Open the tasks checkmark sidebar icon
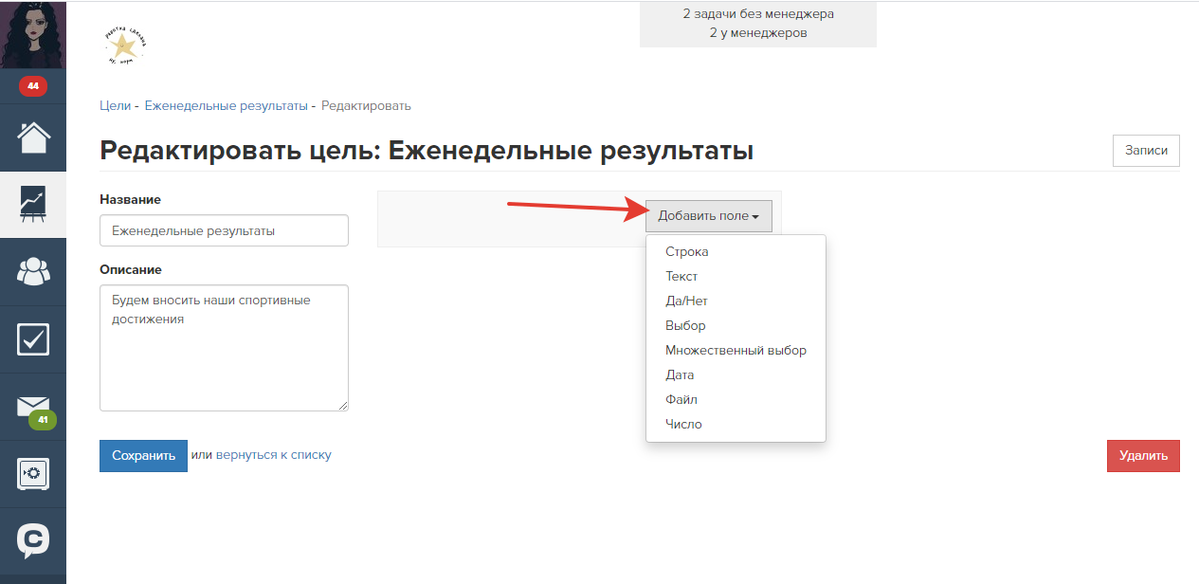The width and height of the screenshot is (1199, 584). (x=33, y=339)
